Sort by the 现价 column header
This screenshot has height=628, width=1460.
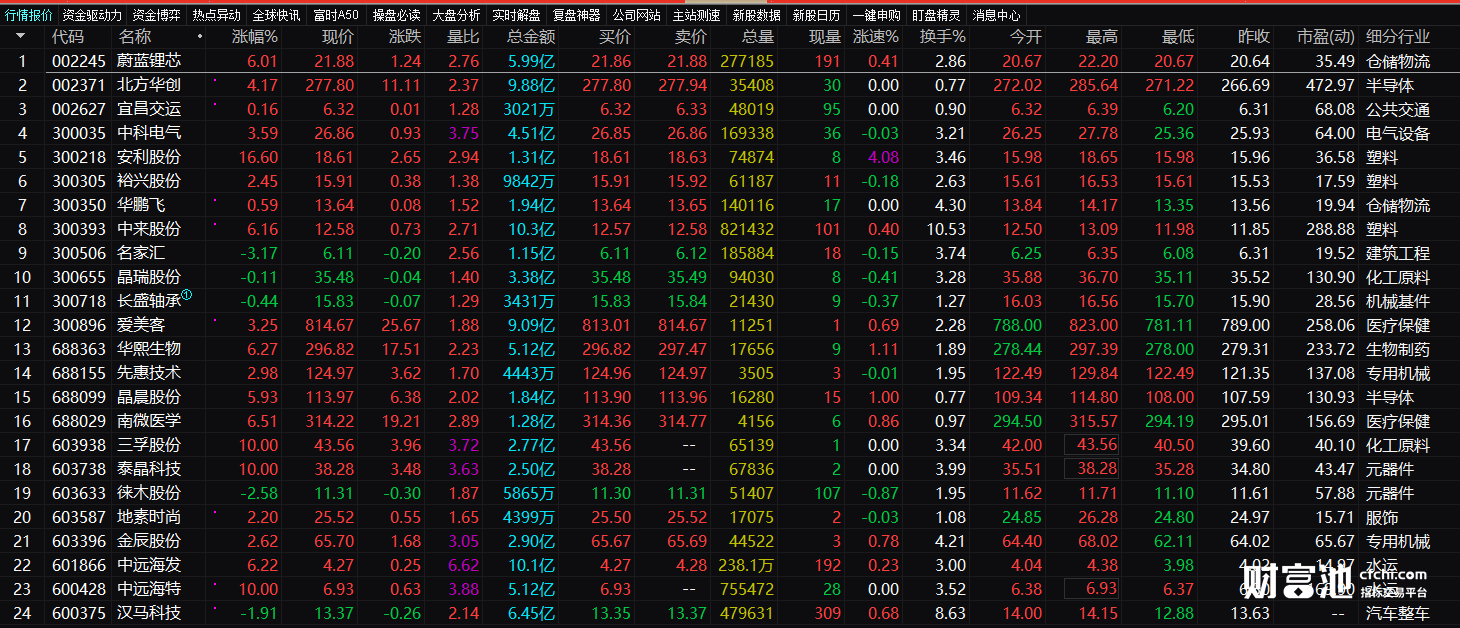338,37
